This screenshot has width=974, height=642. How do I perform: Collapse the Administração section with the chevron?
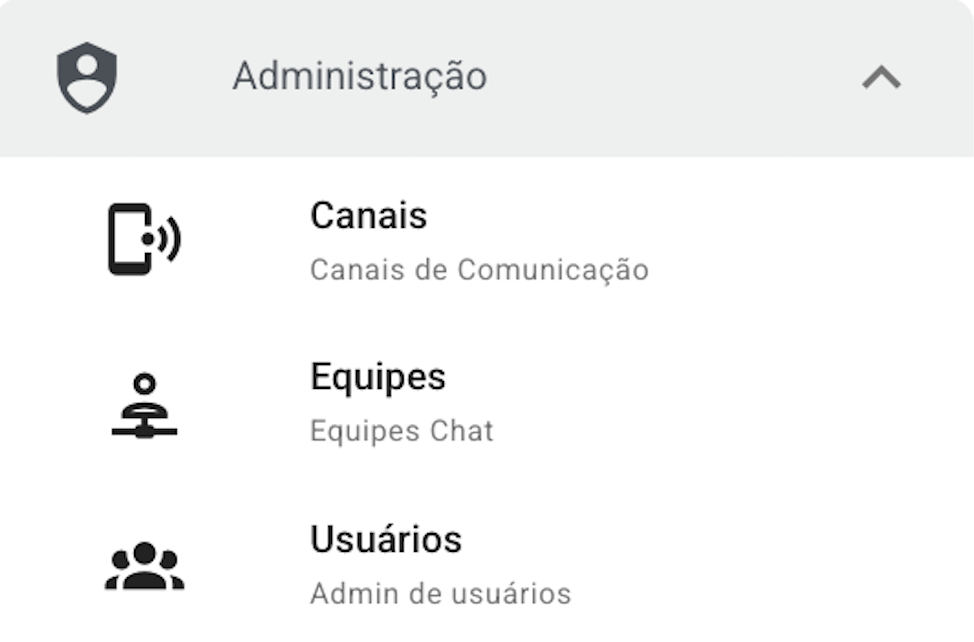tap(881, 77)
